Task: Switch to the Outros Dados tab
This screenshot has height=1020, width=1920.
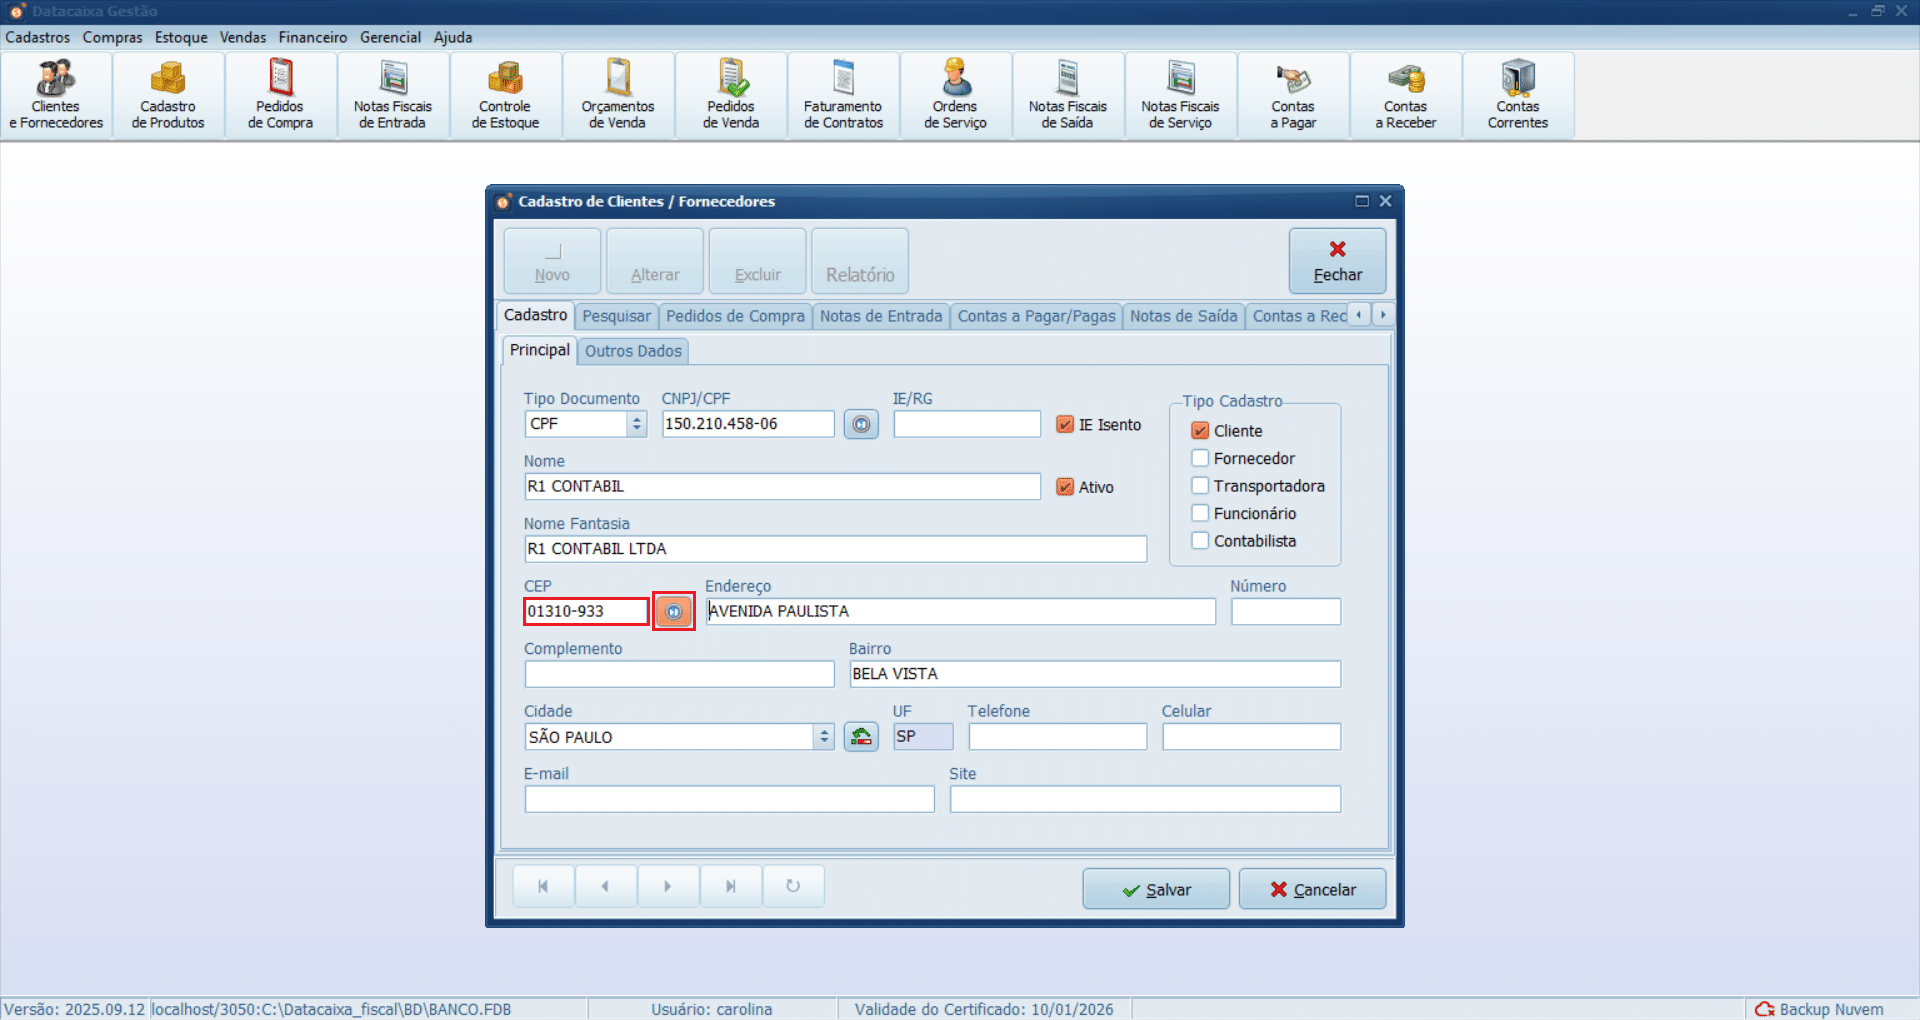Action: 633,351
